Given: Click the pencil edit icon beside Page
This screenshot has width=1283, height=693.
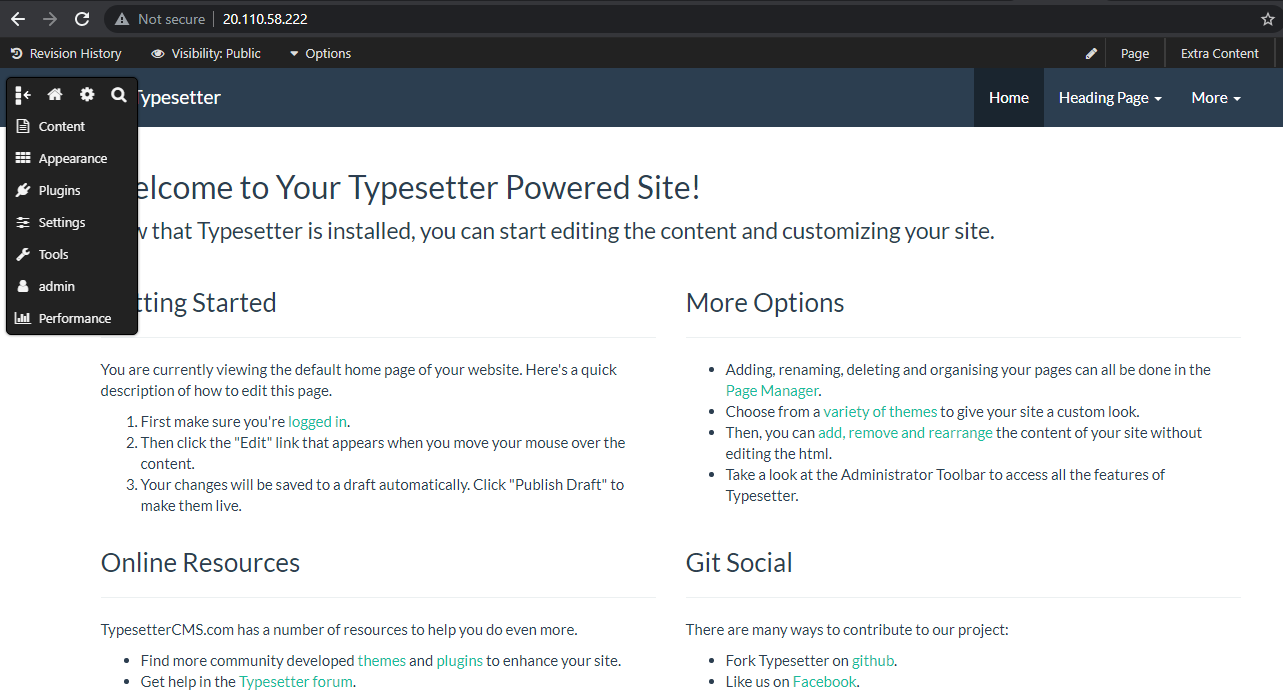Looking at the screenshot, I should (x=1092, y=54).
